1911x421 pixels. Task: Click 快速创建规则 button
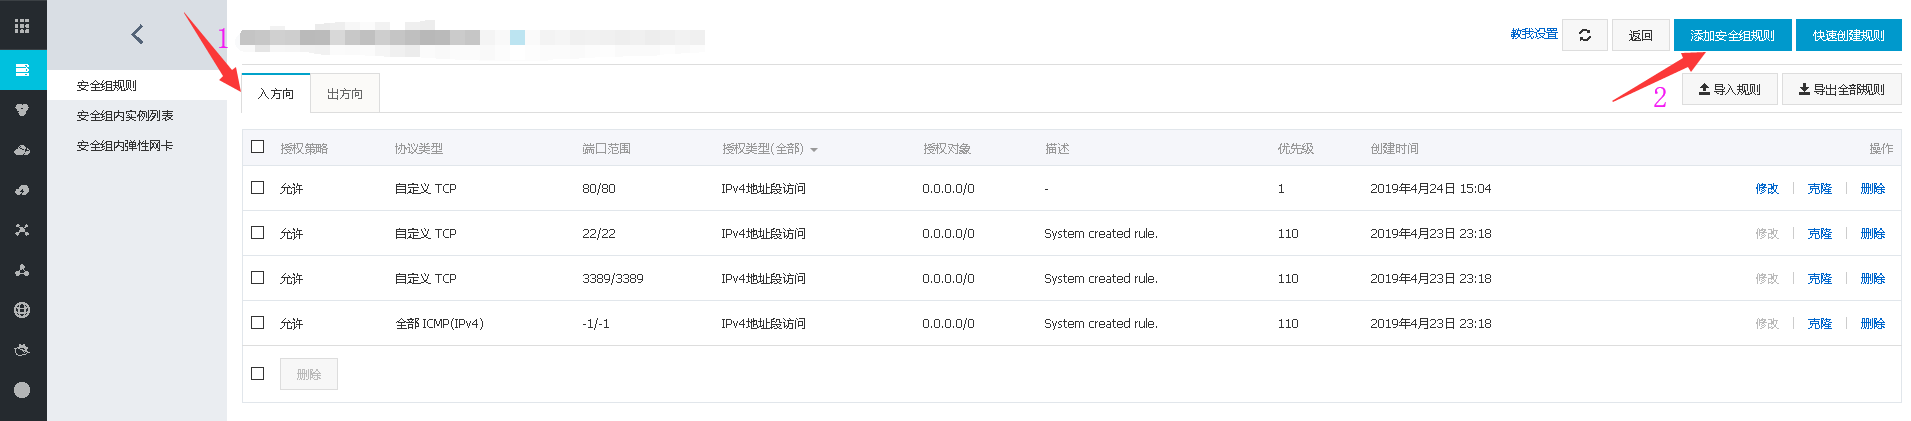pyautogui.click(x=1849, y=35)
